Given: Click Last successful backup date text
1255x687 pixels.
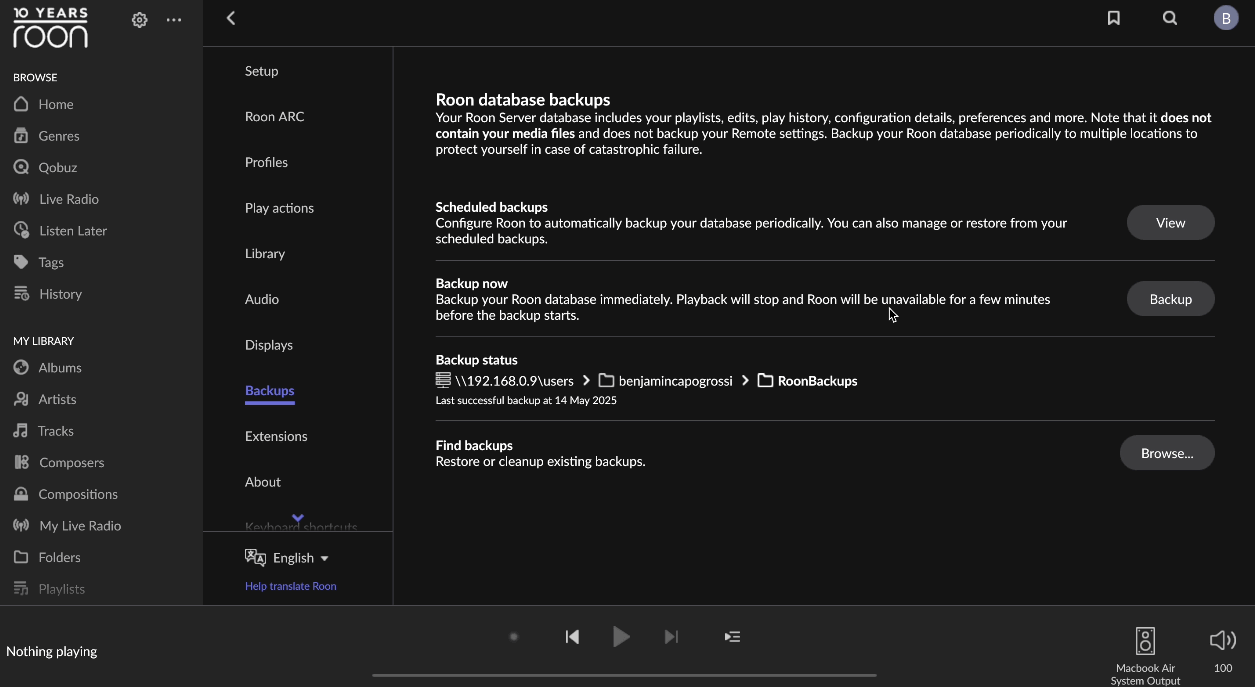Looking at the screenshot, I should click(526, 400).
